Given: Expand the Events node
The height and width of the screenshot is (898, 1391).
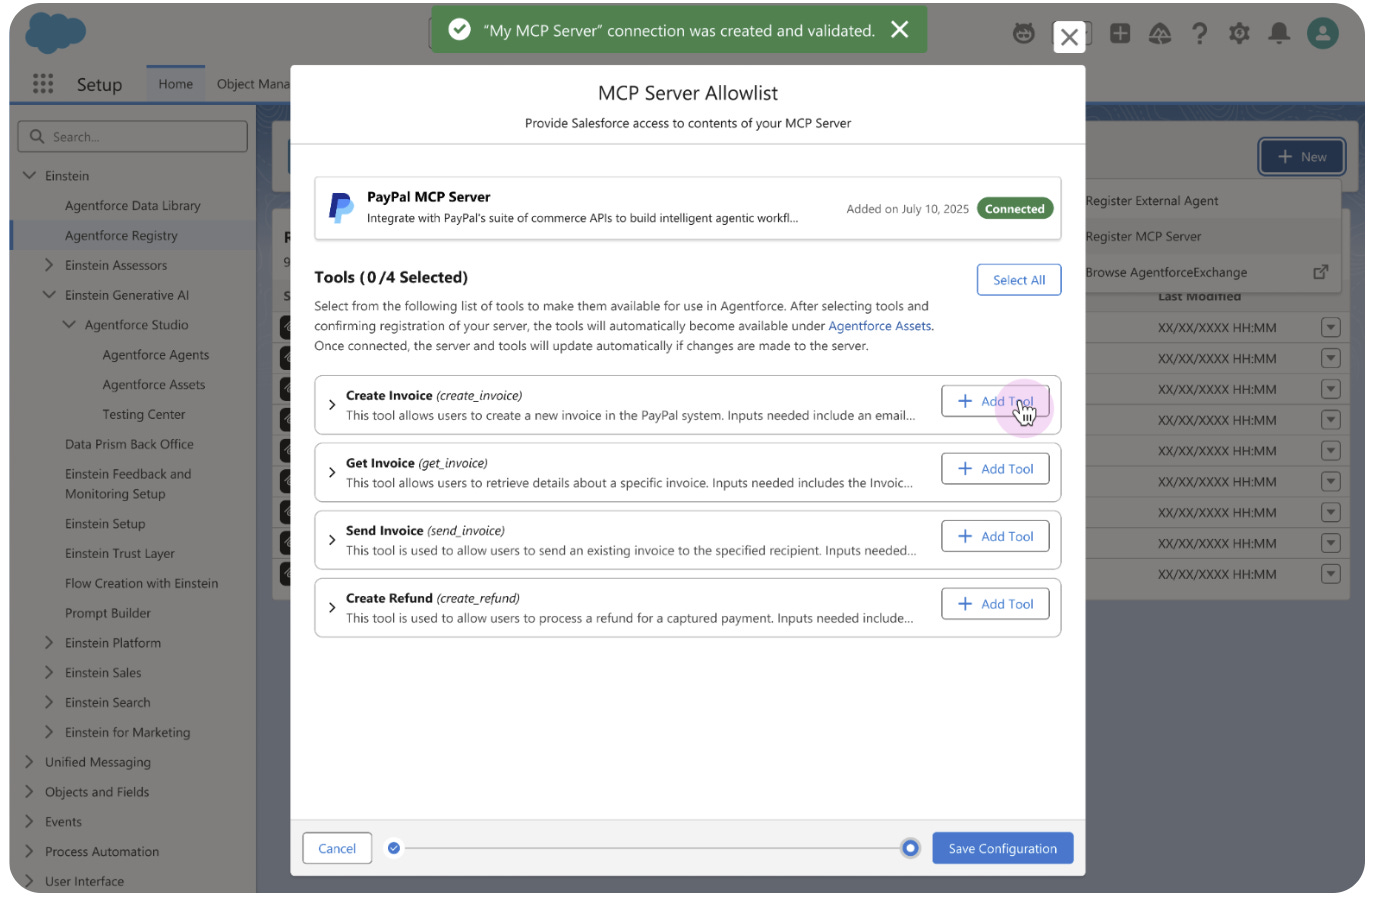Looking at the screenshot, I should (x=29, y=821).
